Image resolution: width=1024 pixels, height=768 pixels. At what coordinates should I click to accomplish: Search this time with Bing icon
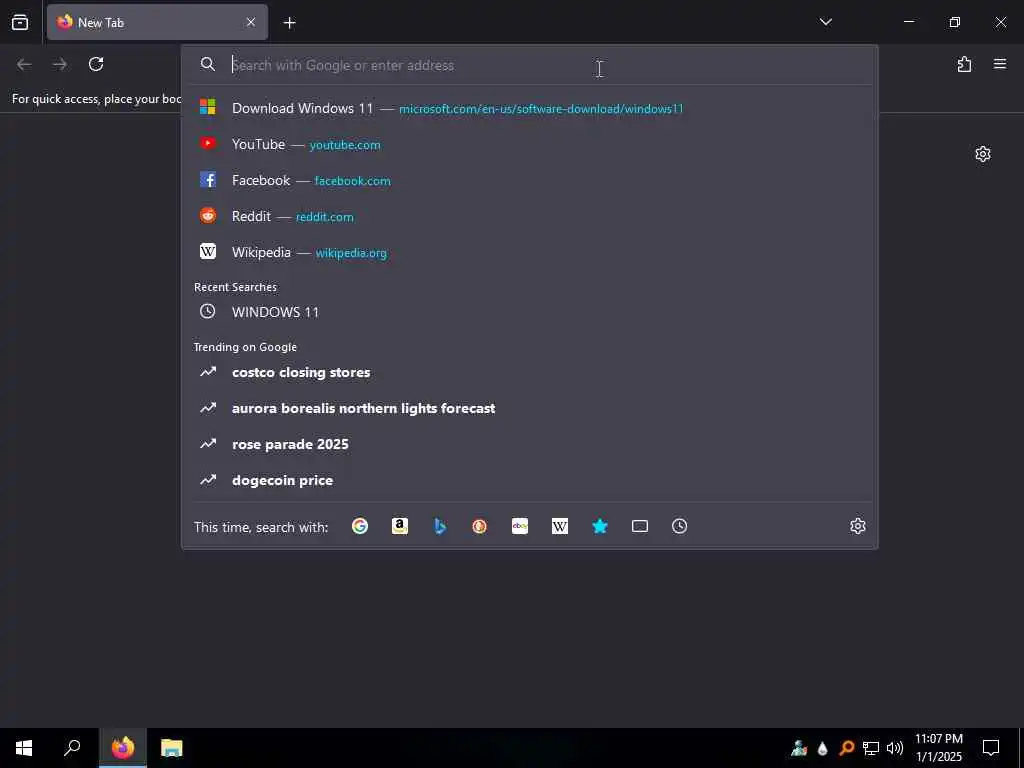440,526
